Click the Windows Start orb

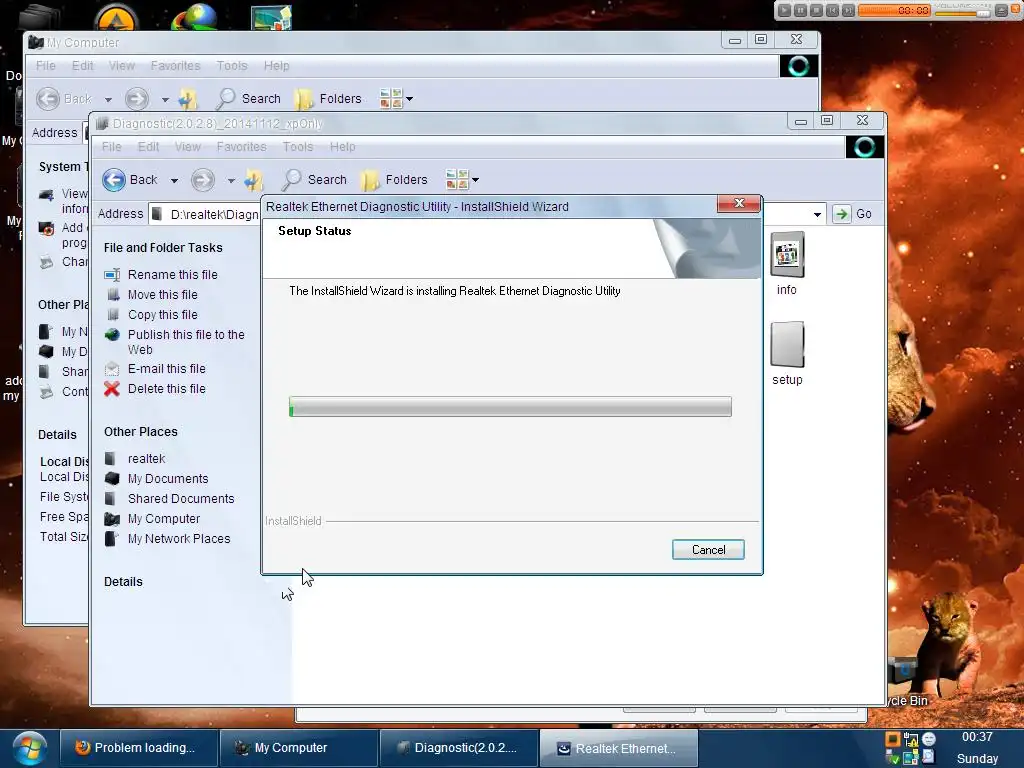(29, 748)
